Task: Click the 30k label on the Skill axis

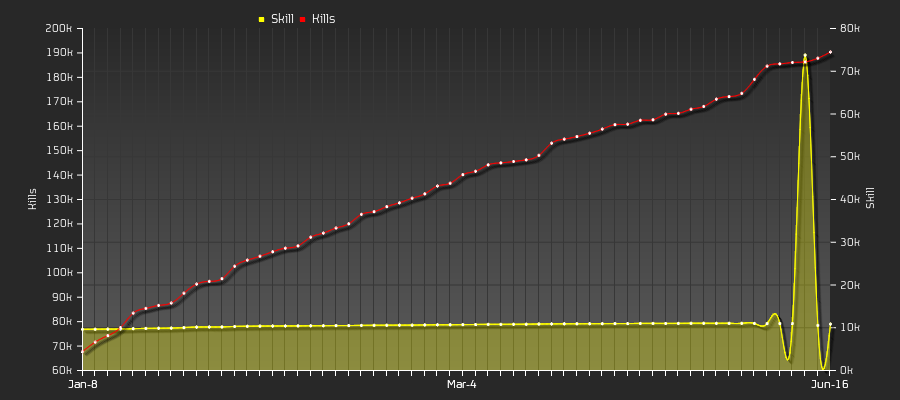Action: [851, 242]
